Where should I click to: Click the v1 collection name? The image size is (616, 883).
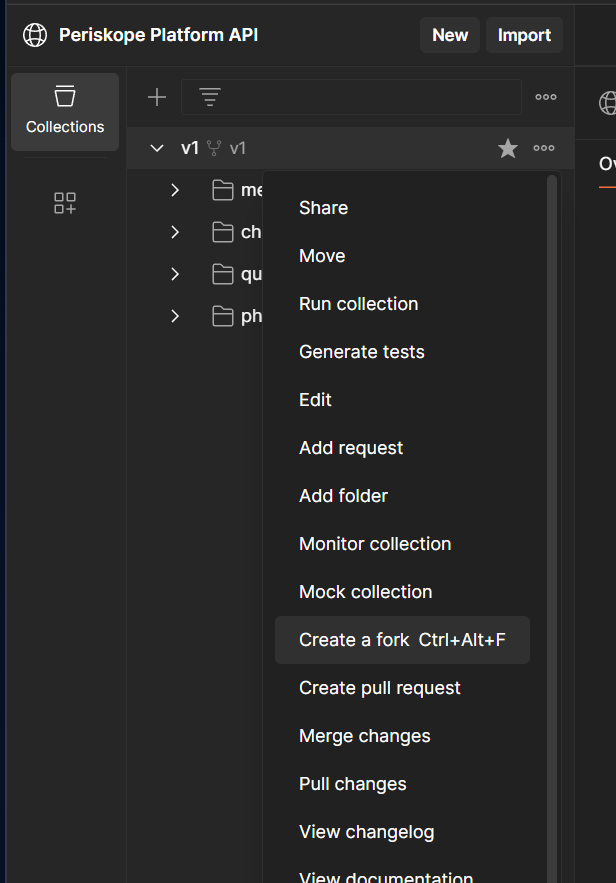pos(190,148)
